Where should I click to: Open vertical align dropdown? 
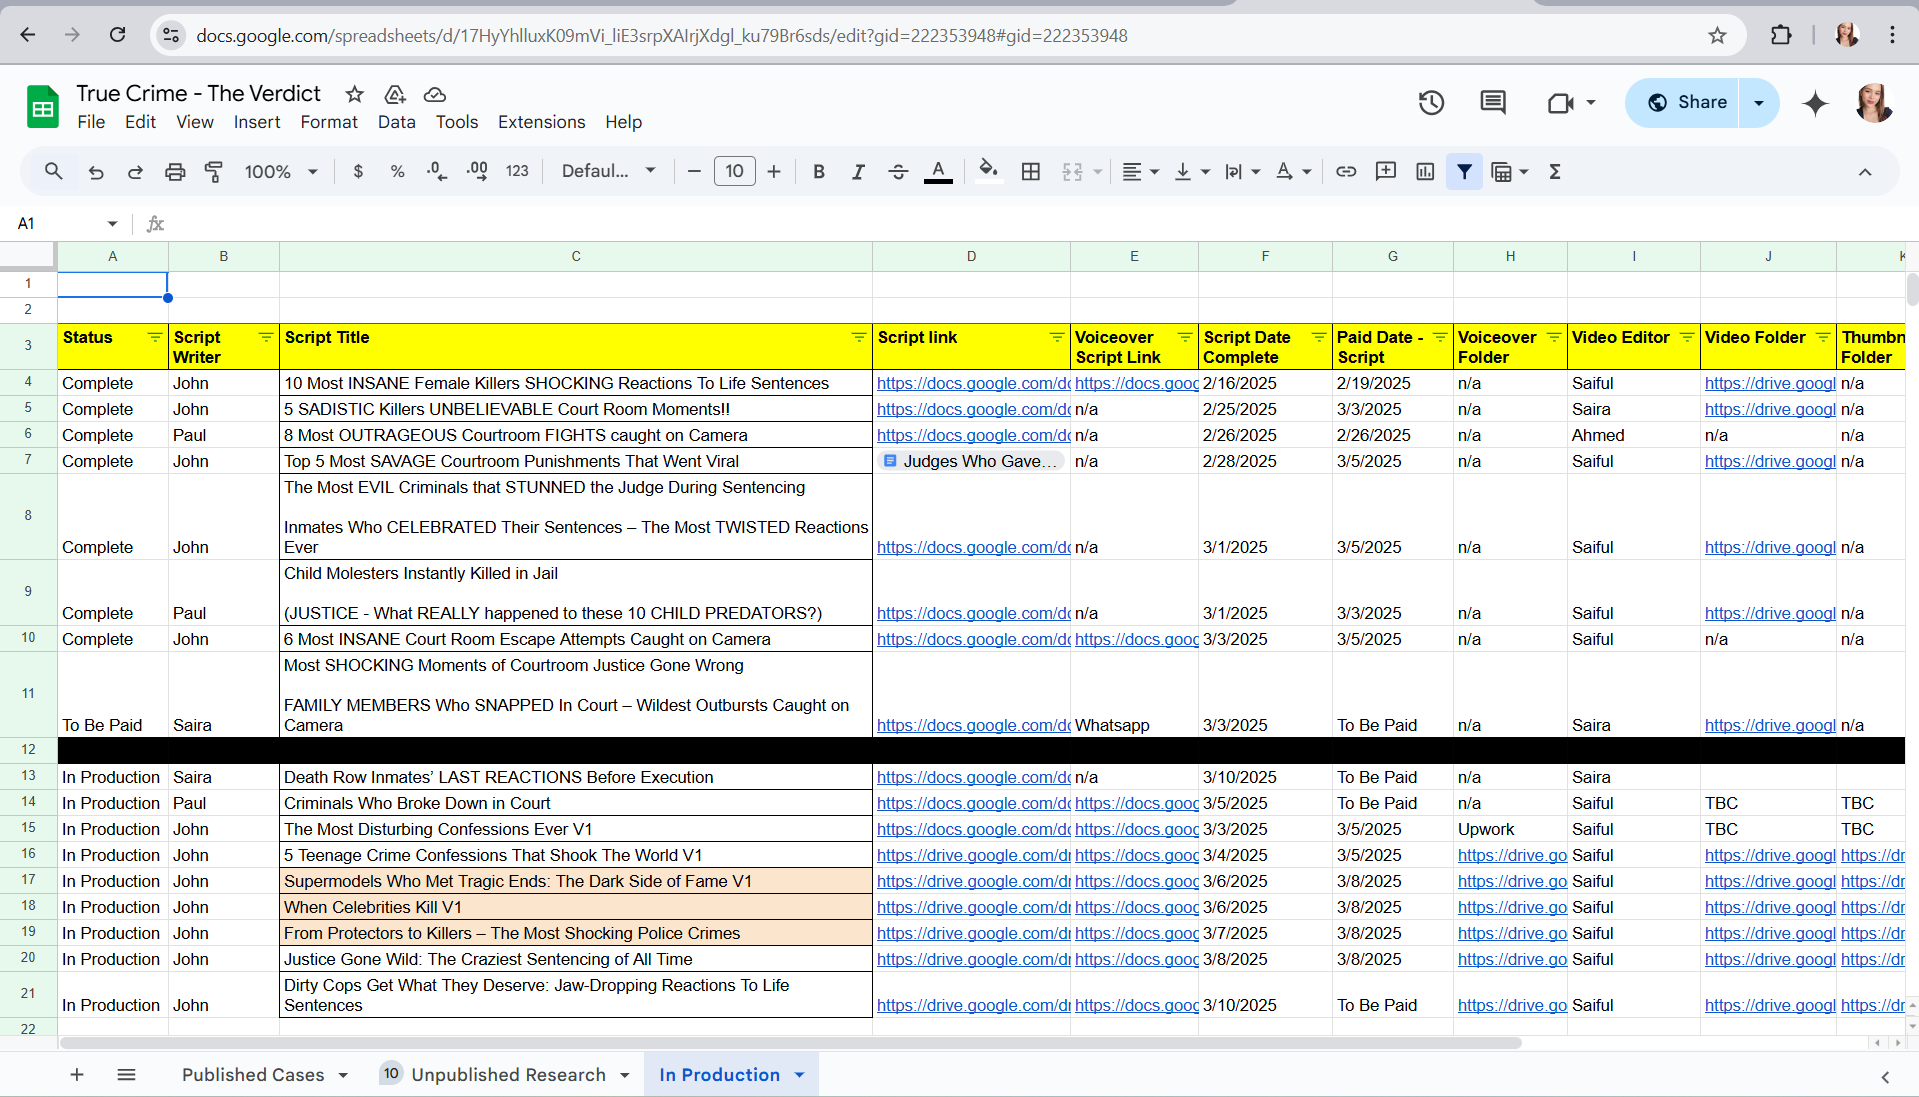click(1192, 171)
